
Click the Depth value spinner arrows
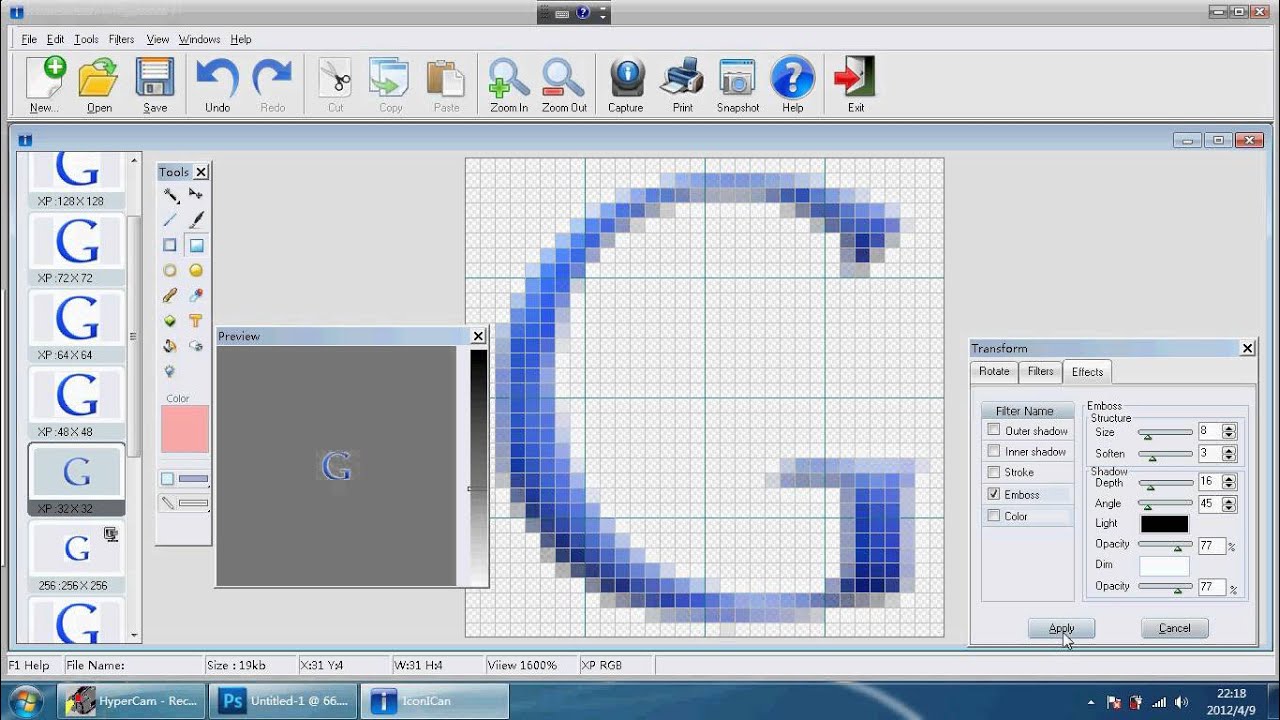pos(1229,482)
